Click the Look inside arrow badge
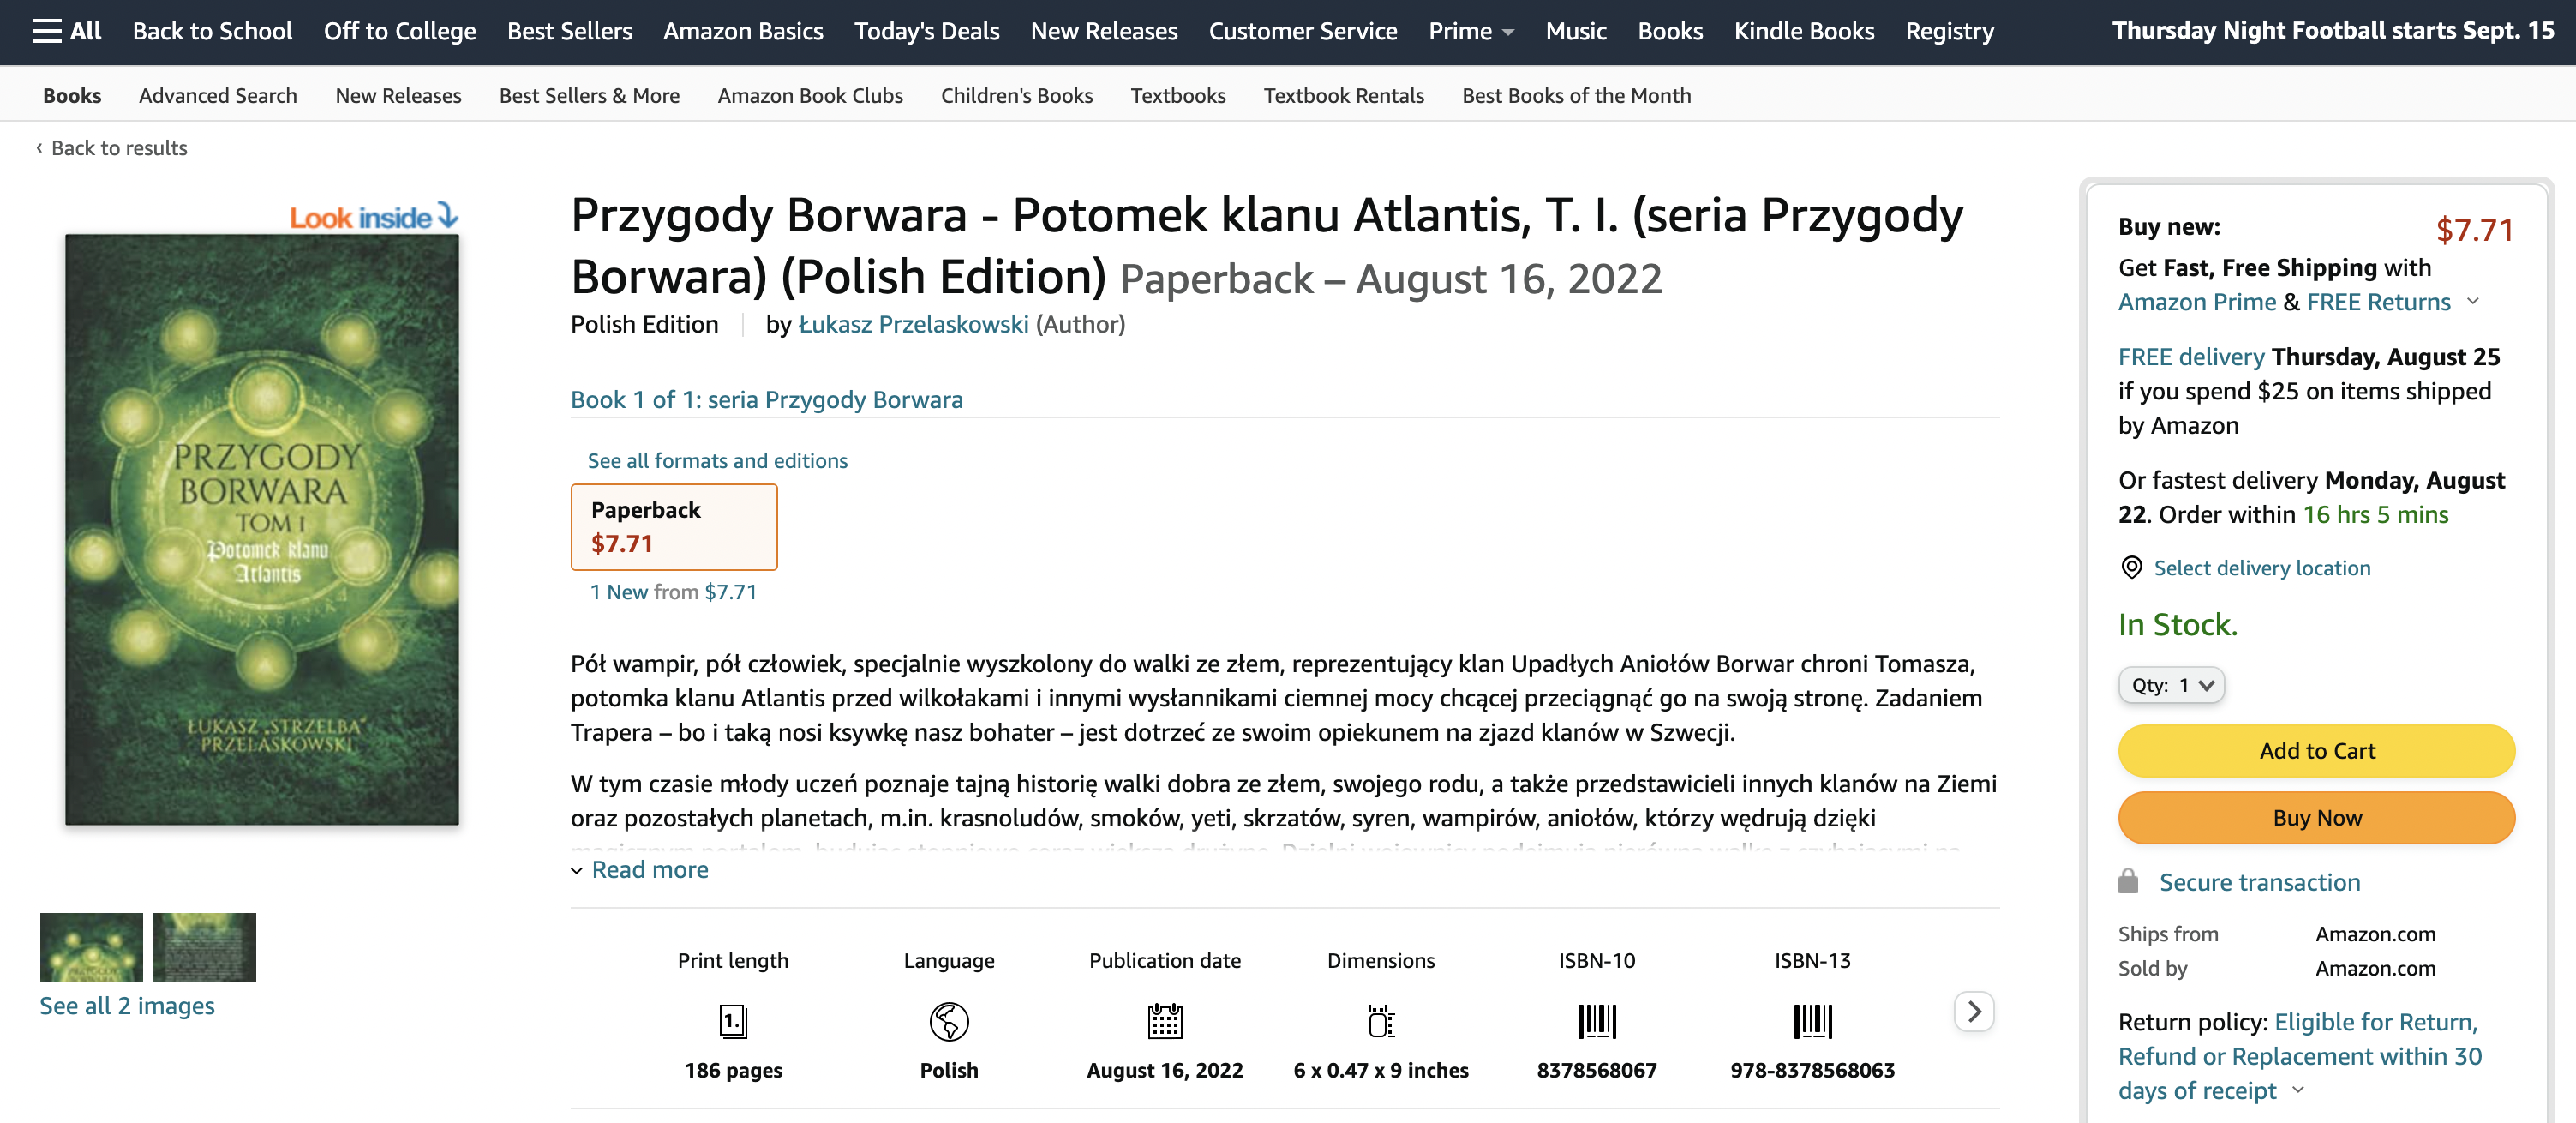This screenshot has width=2576, height=1123. (x=373, y=217)
